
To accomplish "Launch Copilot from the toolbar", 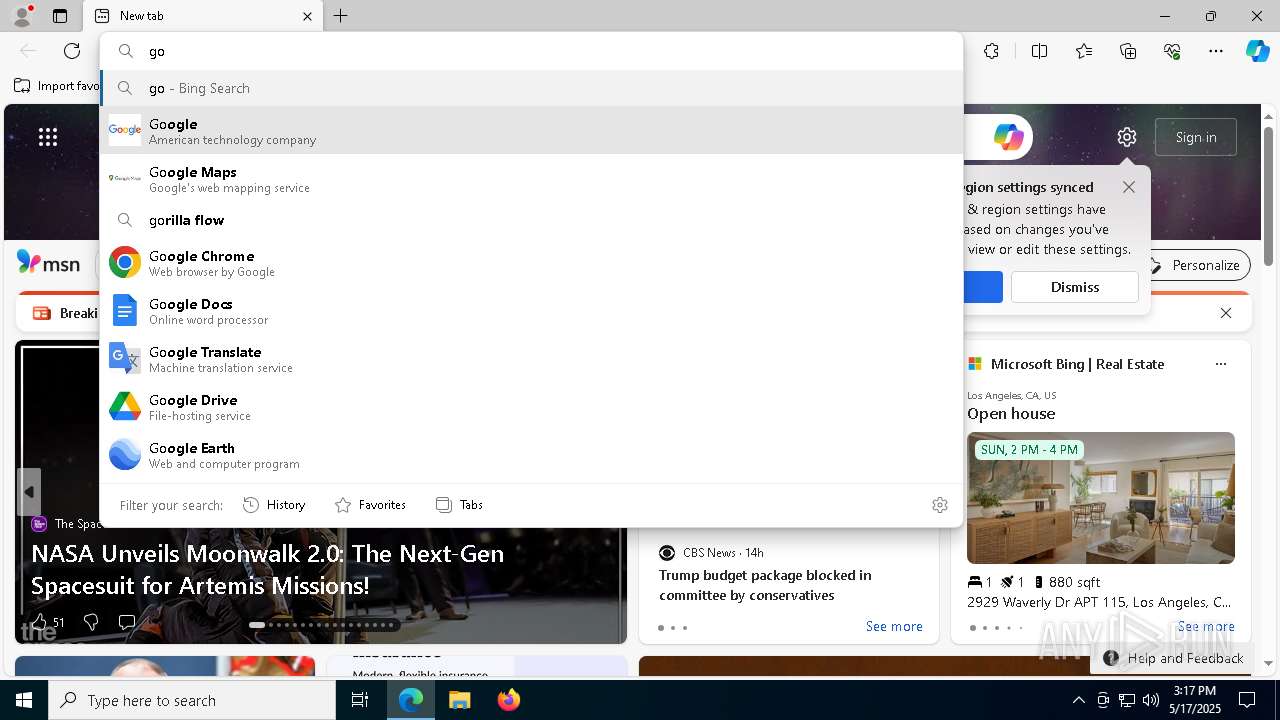I will tap(1257, 51).
